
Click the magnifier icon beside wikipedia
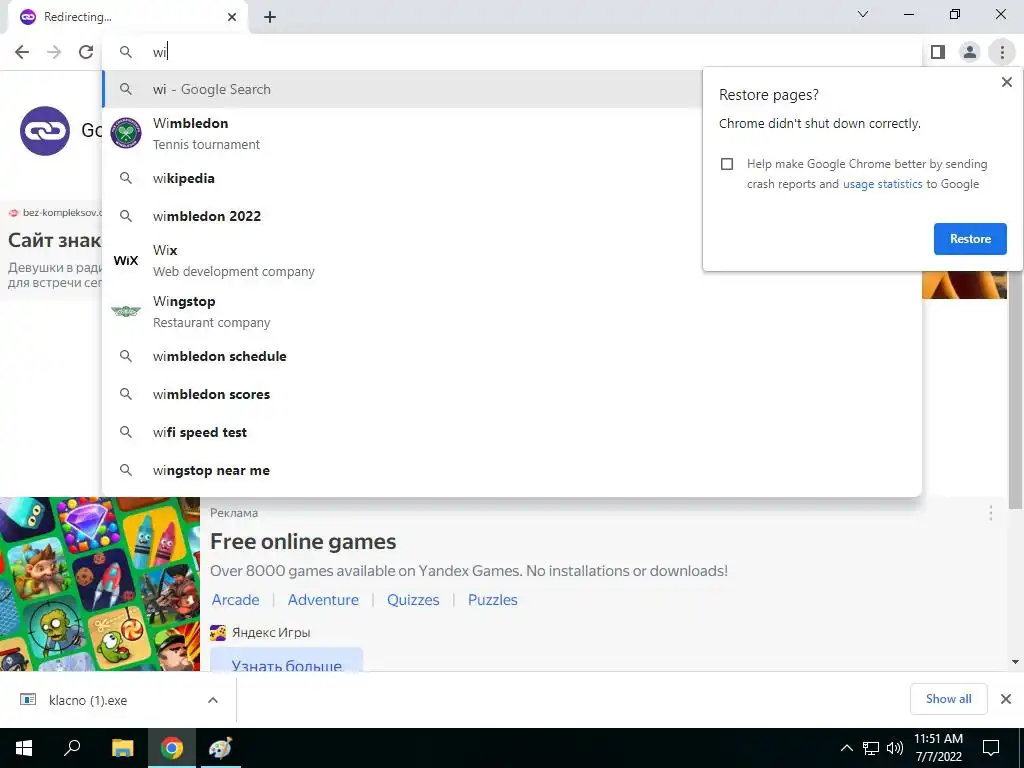pyautogui.click(x=126, y=178)
